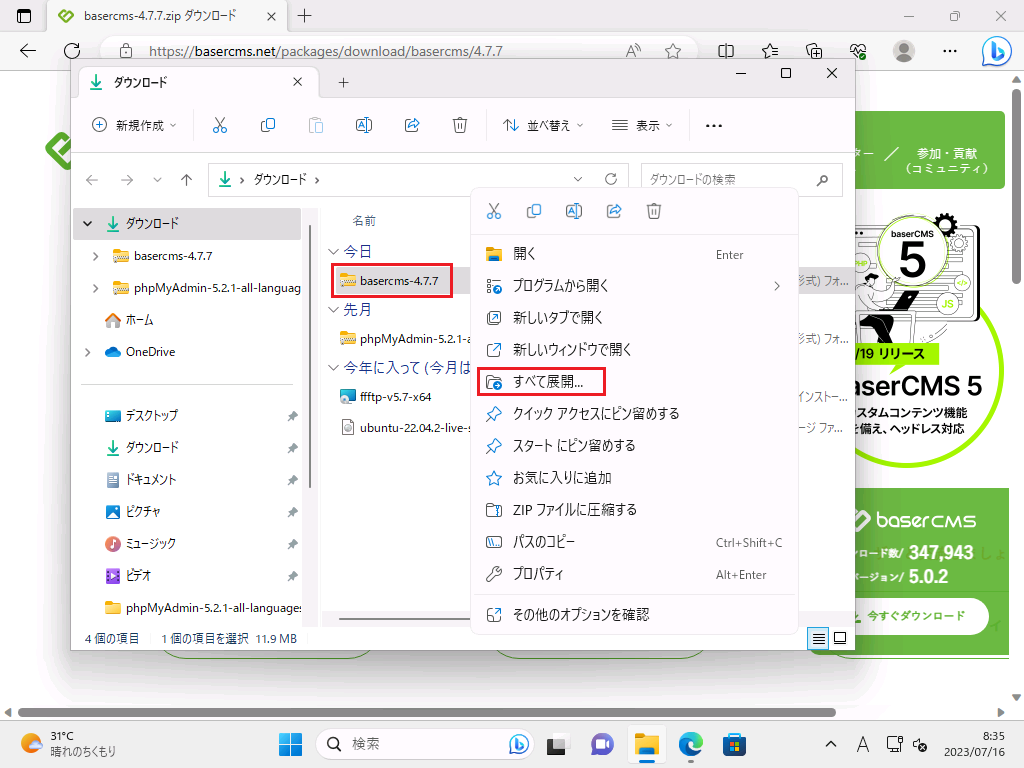The image size is (1024, 768).
Task: Click Copy icon in context menu top row
Action: coord(534,211)
